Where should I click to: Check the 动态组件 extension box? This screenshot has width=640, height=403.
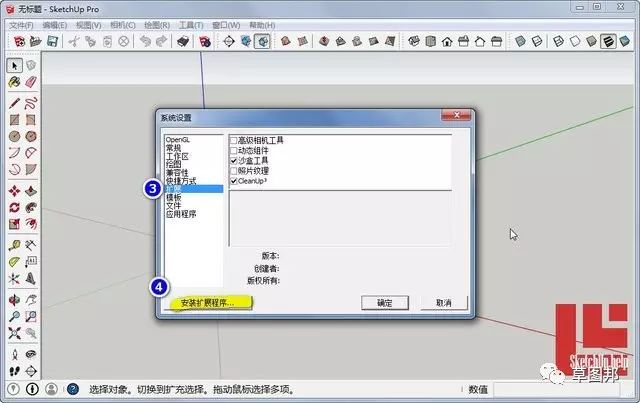coord(234,151)
